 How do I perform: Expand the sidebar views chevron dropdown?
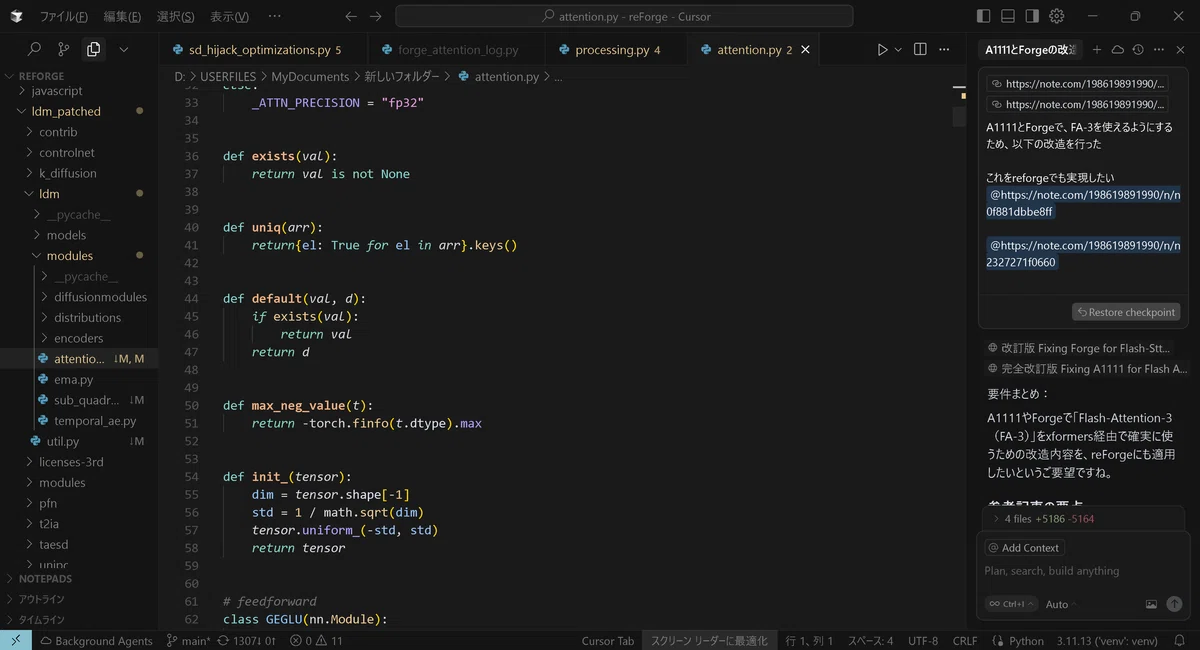point(124,49)
